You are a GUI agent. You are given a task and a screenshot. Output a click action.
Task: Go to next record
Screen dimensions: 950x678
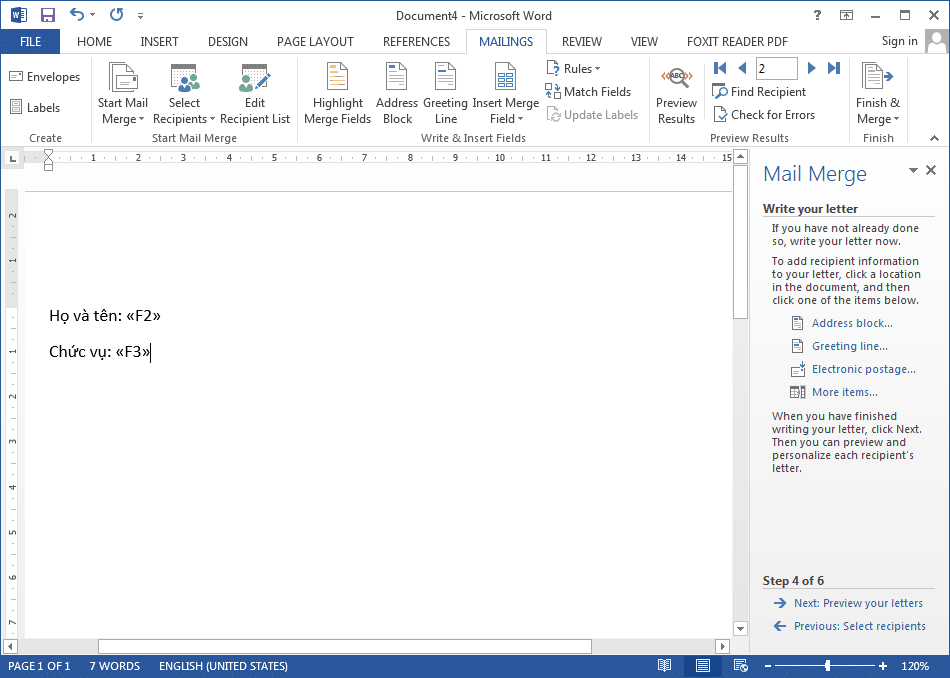click(811, 68)
